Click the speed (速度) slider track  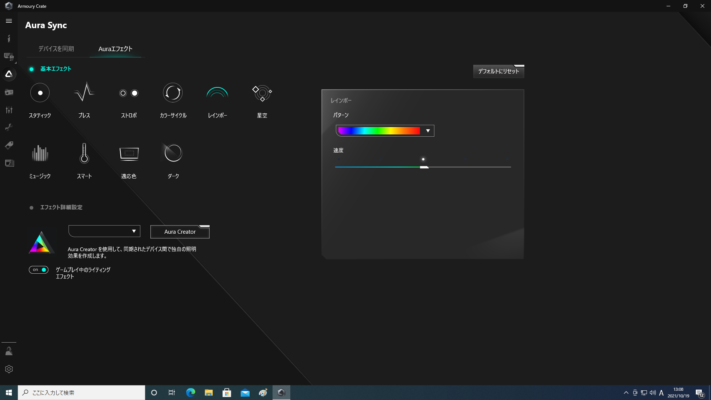click(423, 167)
